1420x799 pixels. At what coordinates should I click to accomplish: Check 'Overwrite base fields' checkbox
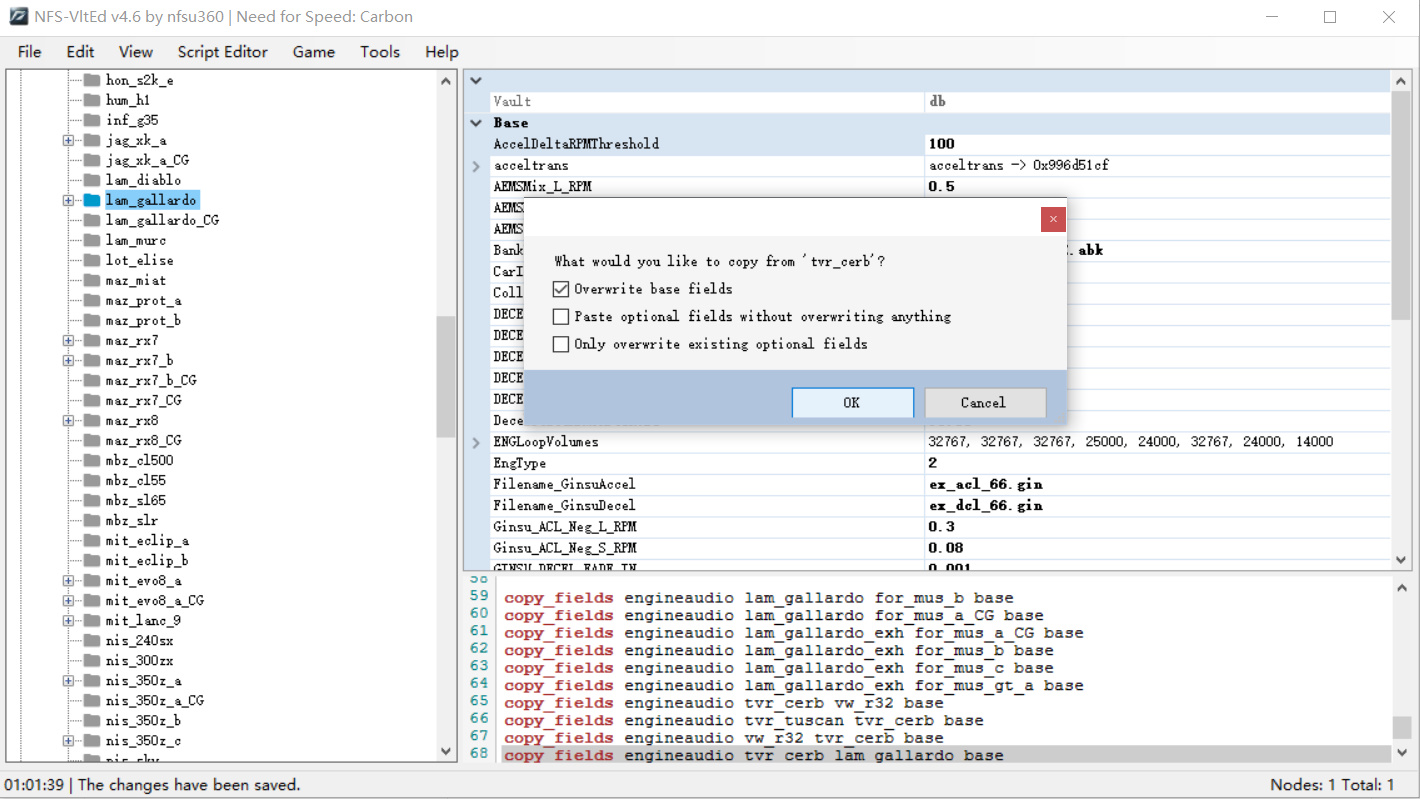[x=561, y=289]
